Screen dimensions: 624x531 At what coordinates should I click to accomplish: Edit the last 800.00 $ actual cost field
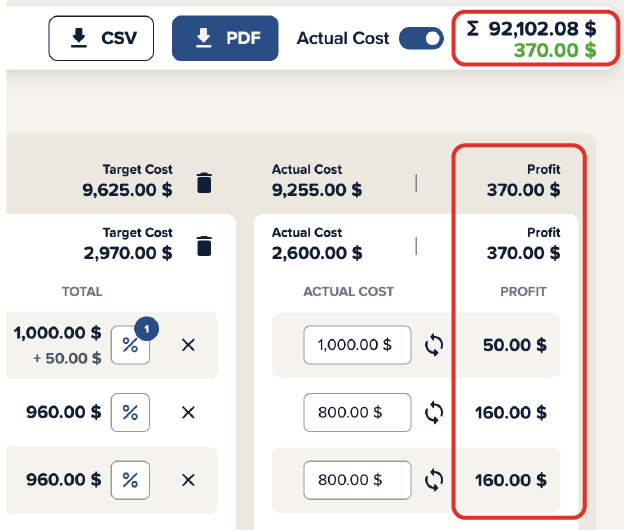point(357,480)
